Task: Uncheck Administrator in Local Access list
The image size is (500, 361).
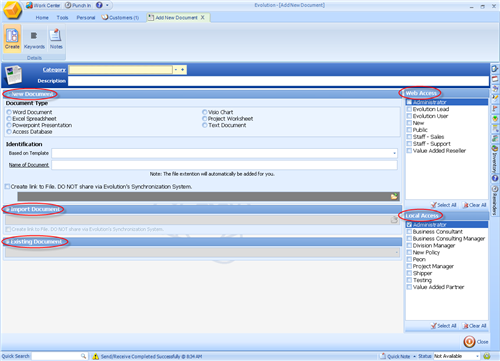Action: pos(409,225)
